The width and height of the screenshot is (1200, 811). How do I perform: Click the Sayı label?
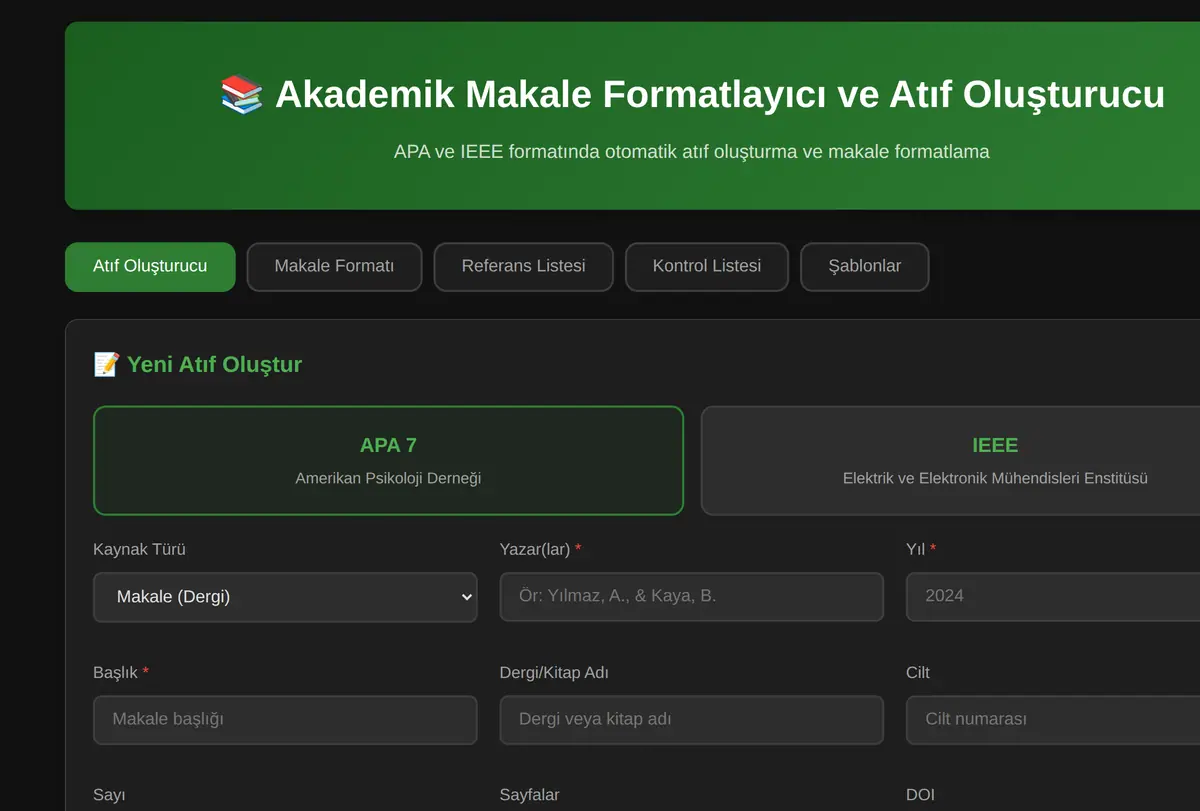[109, 795]
